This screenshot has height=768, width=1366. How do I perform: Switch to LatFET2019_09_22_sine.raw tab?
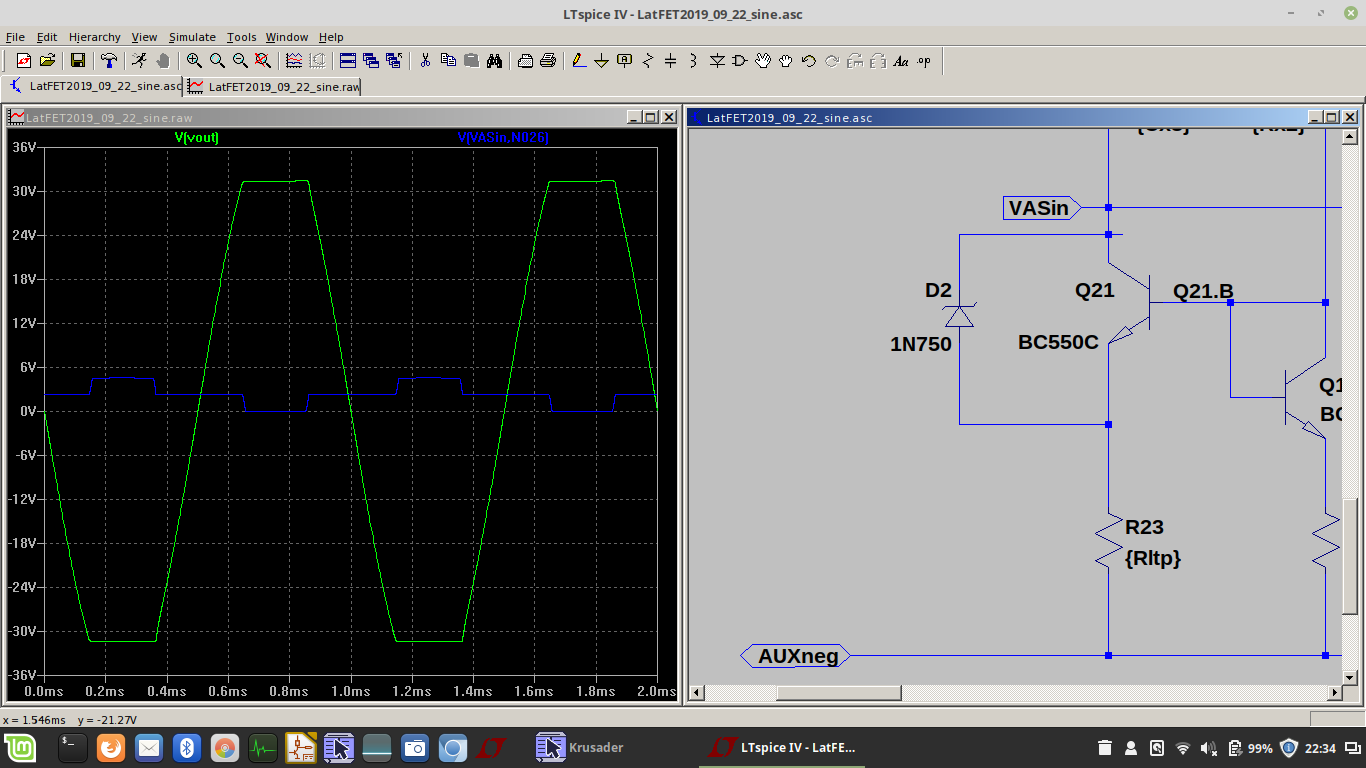[x=273, y=86]
